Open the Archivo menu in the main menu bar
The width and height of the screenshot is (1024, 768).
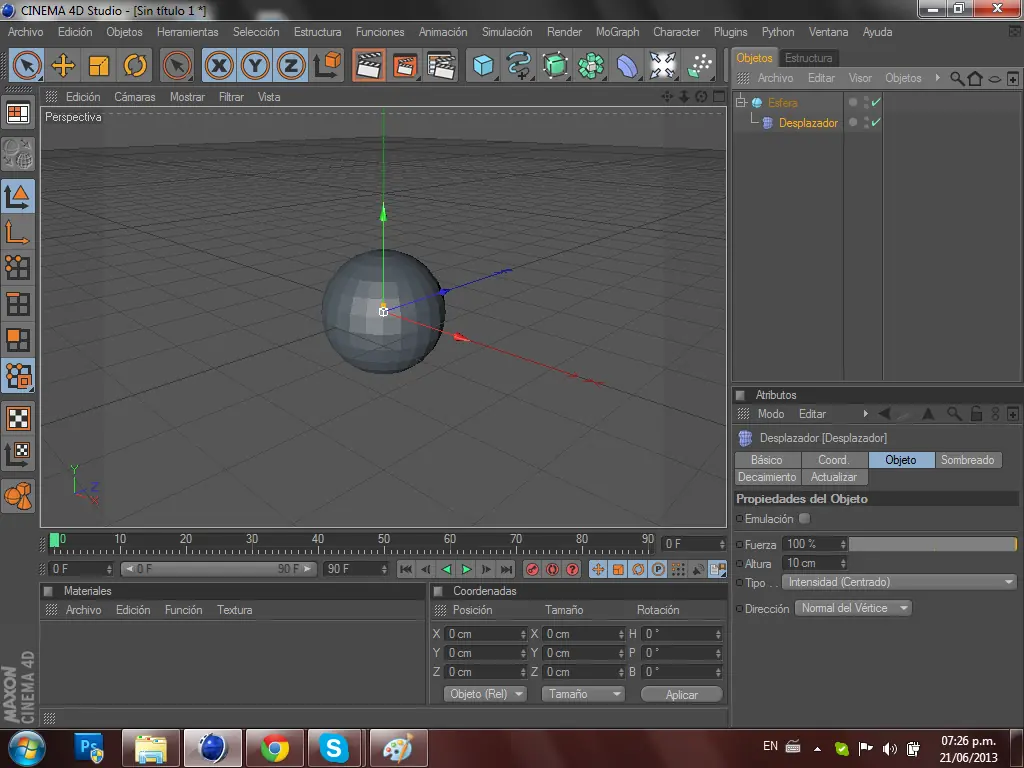point(25,32)
